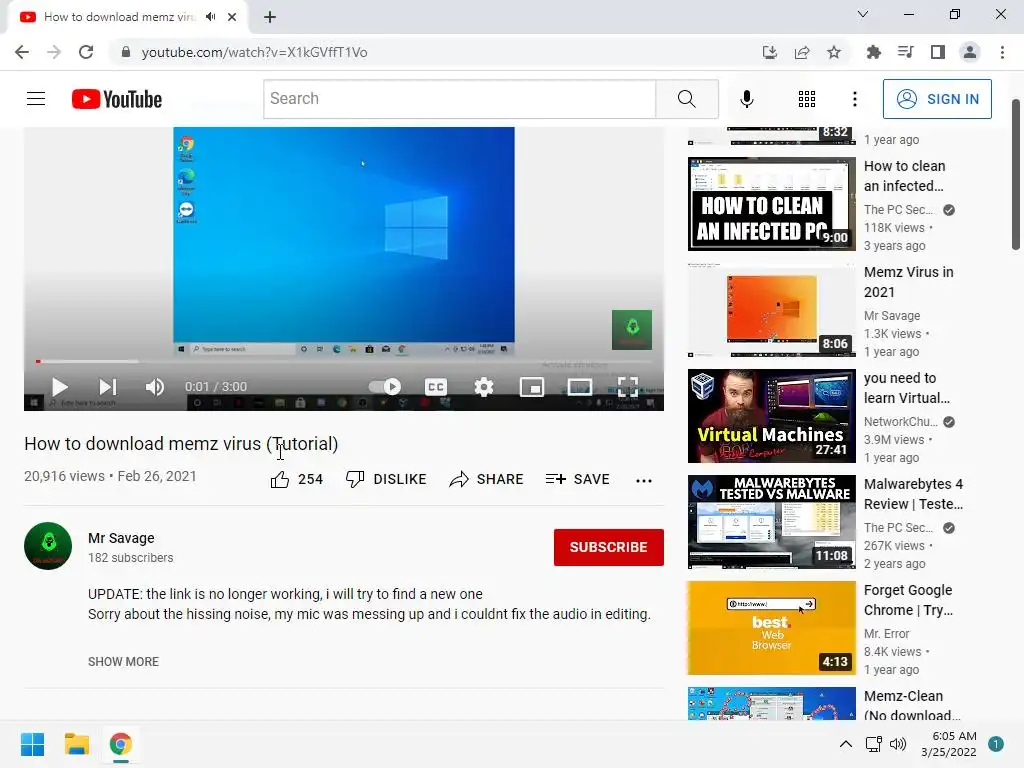Go back in browser history
This screenshot has height=768, width=1024.
(x=22, y=52)
